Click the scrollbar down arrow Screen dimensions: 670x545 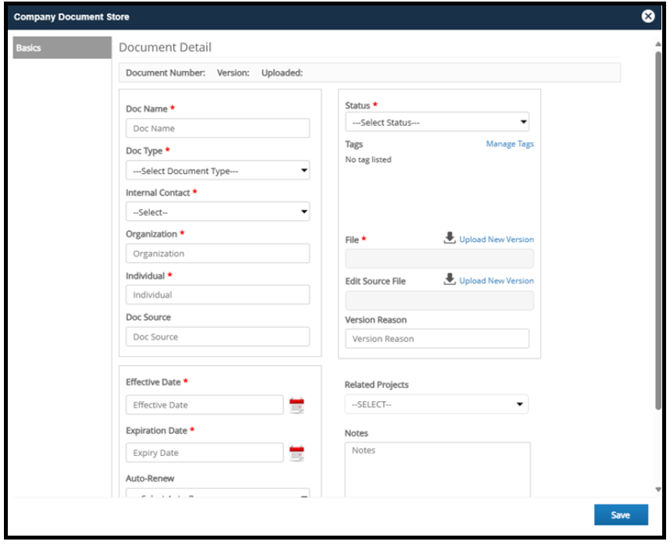click(658, 490)
